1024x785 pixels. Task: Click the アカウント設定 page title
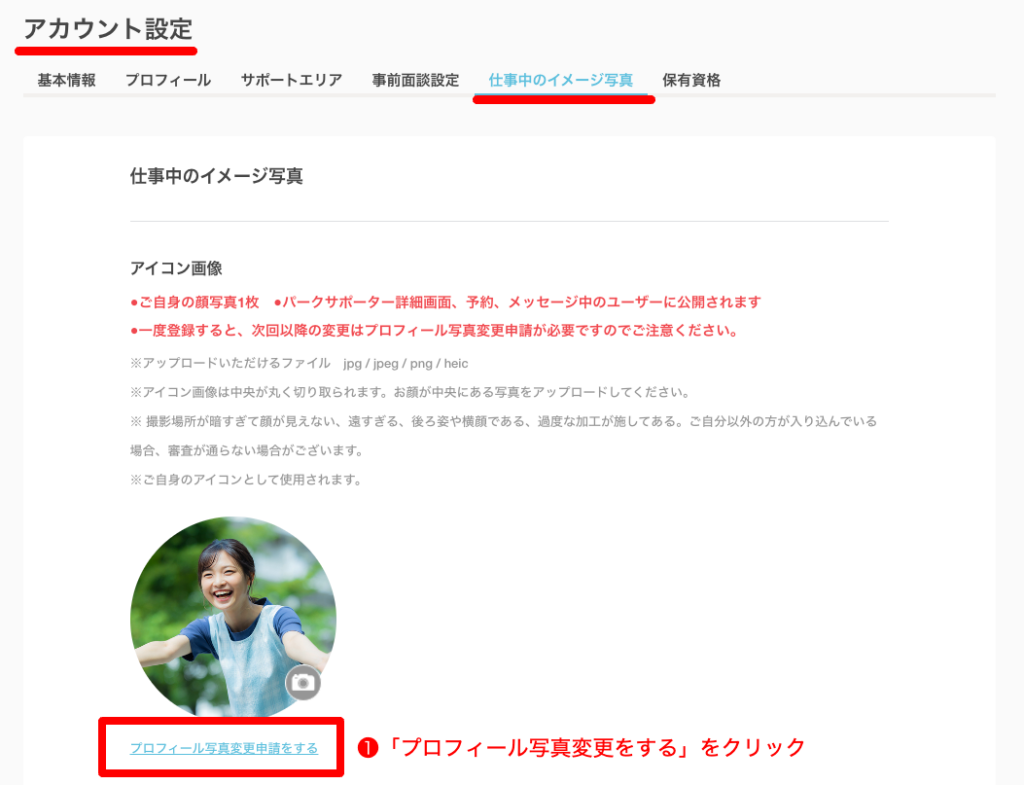click(108, 29)
